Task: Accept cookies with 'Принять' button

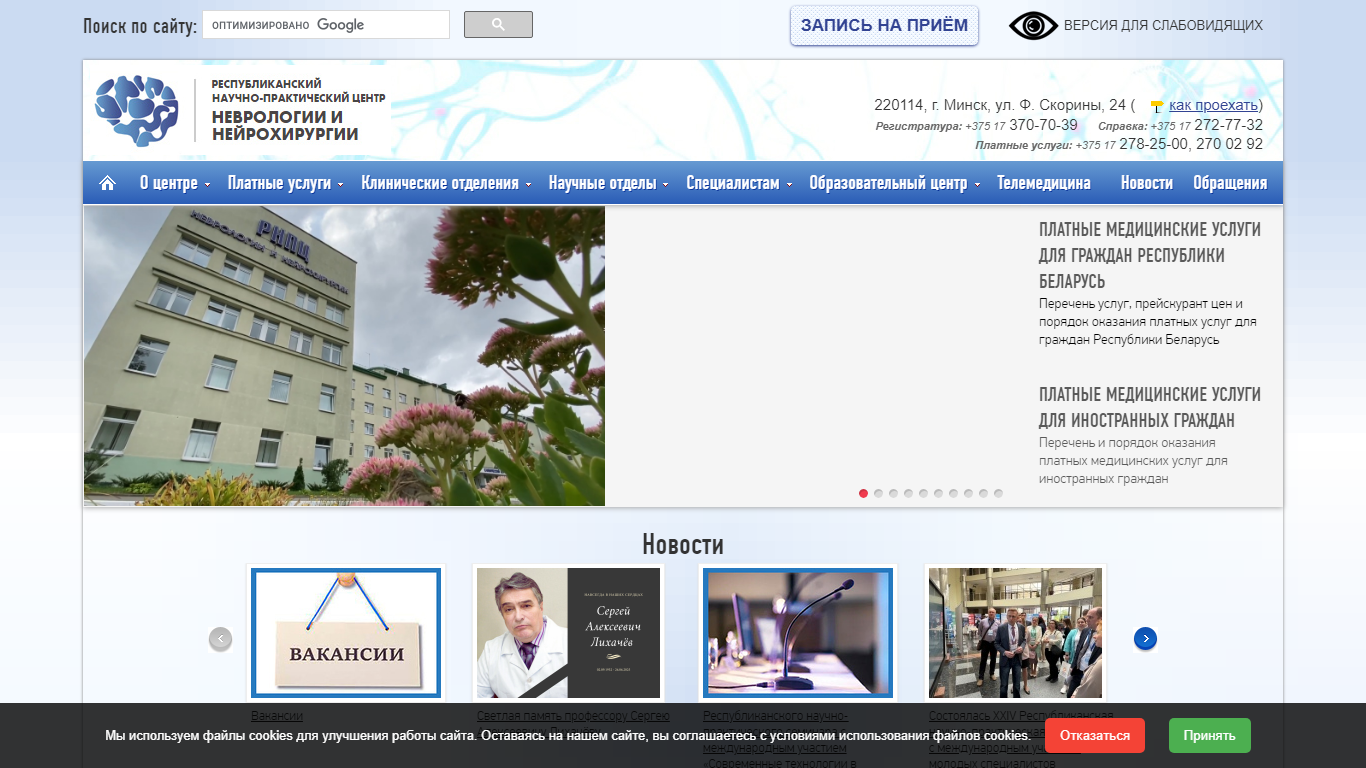Action: coord(1209,736)
